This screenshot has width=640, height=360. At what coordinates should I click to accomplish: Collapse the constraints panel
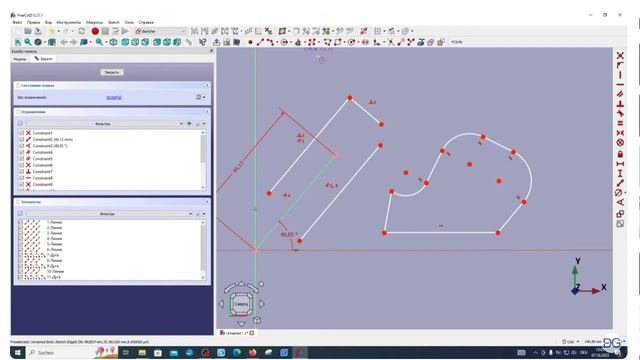[207, 111]
